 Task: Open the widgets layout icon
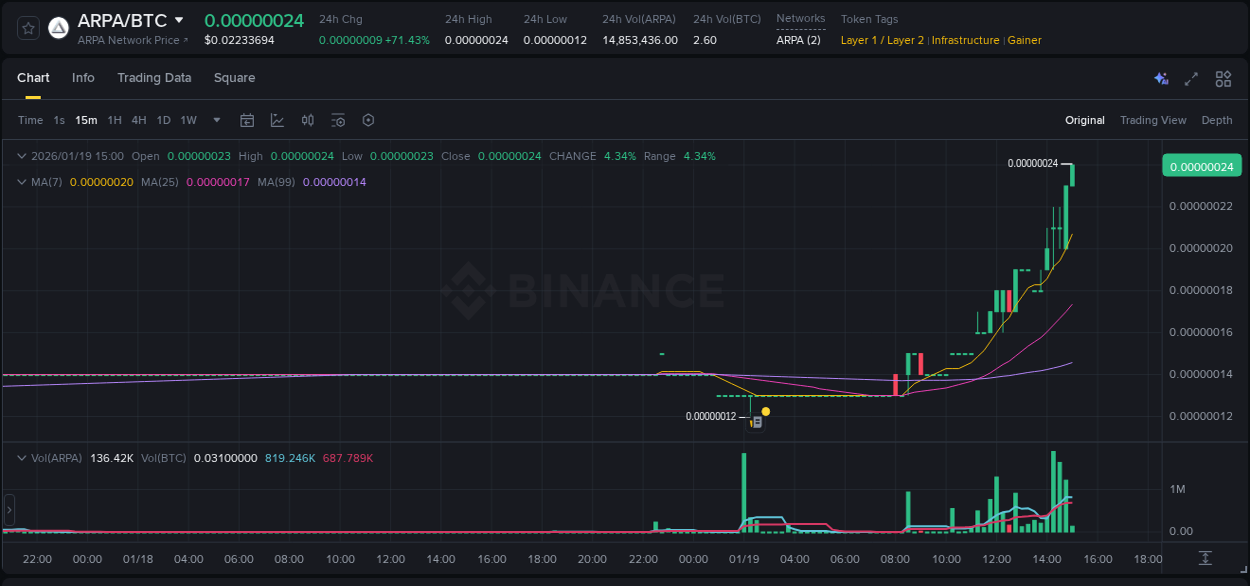tap(1223, 78)
